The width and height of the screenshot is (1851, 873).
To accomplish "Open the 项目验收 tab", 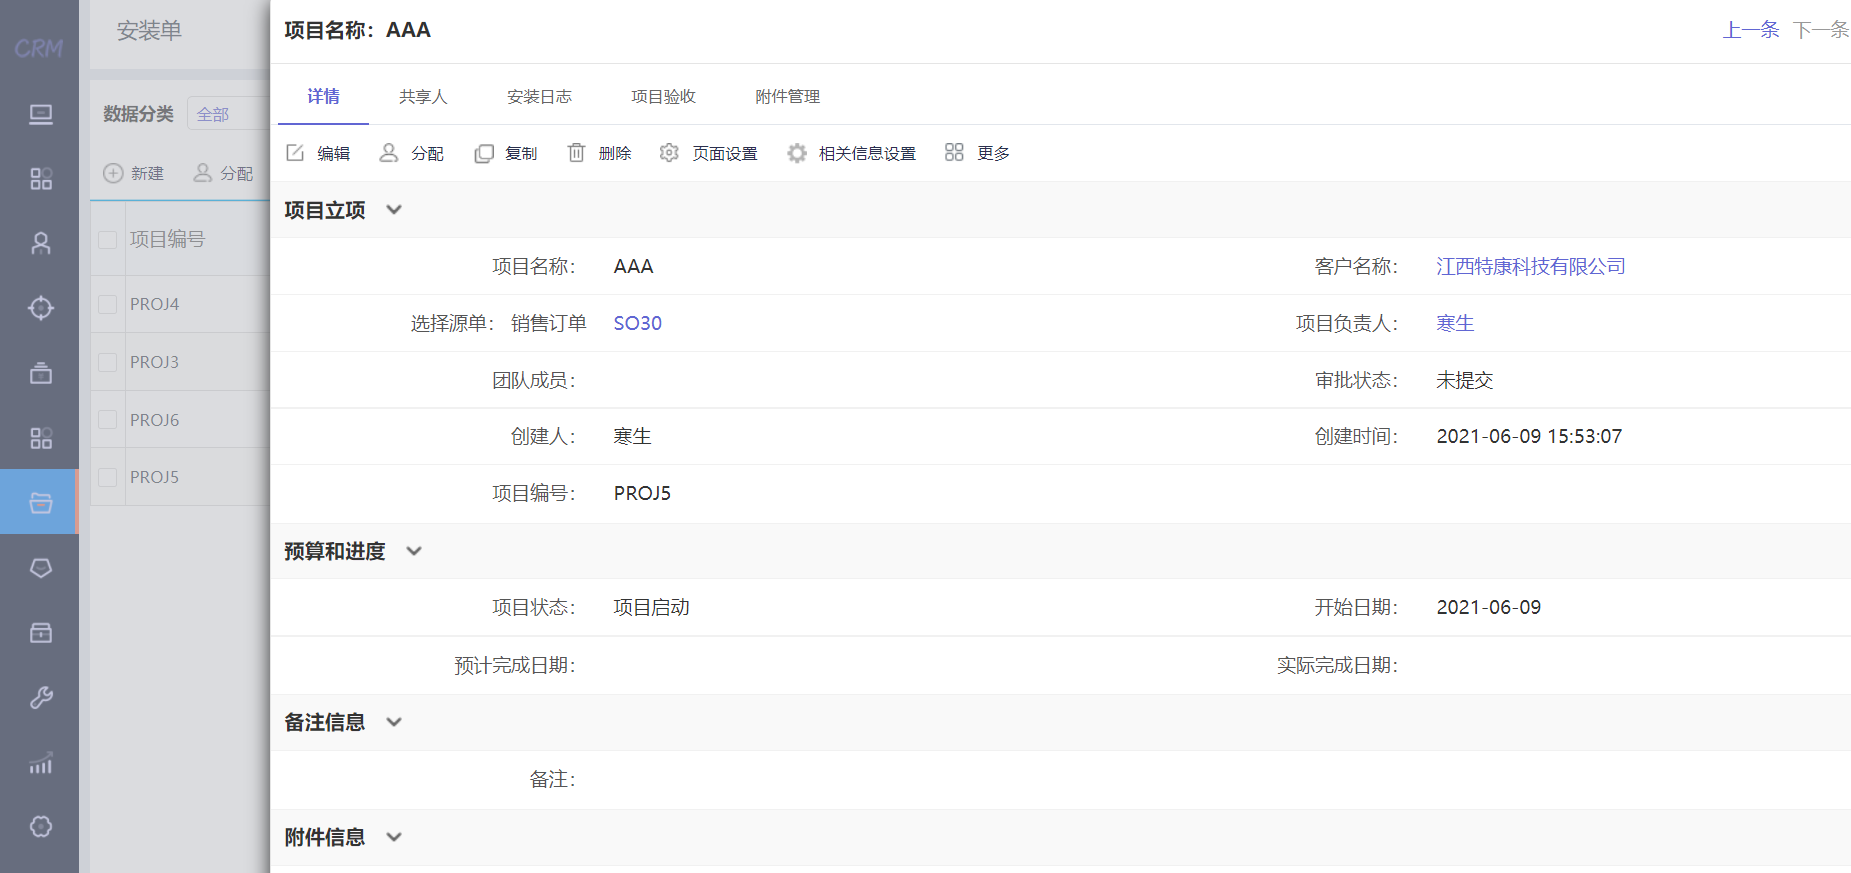I will [x=663, y=97].
